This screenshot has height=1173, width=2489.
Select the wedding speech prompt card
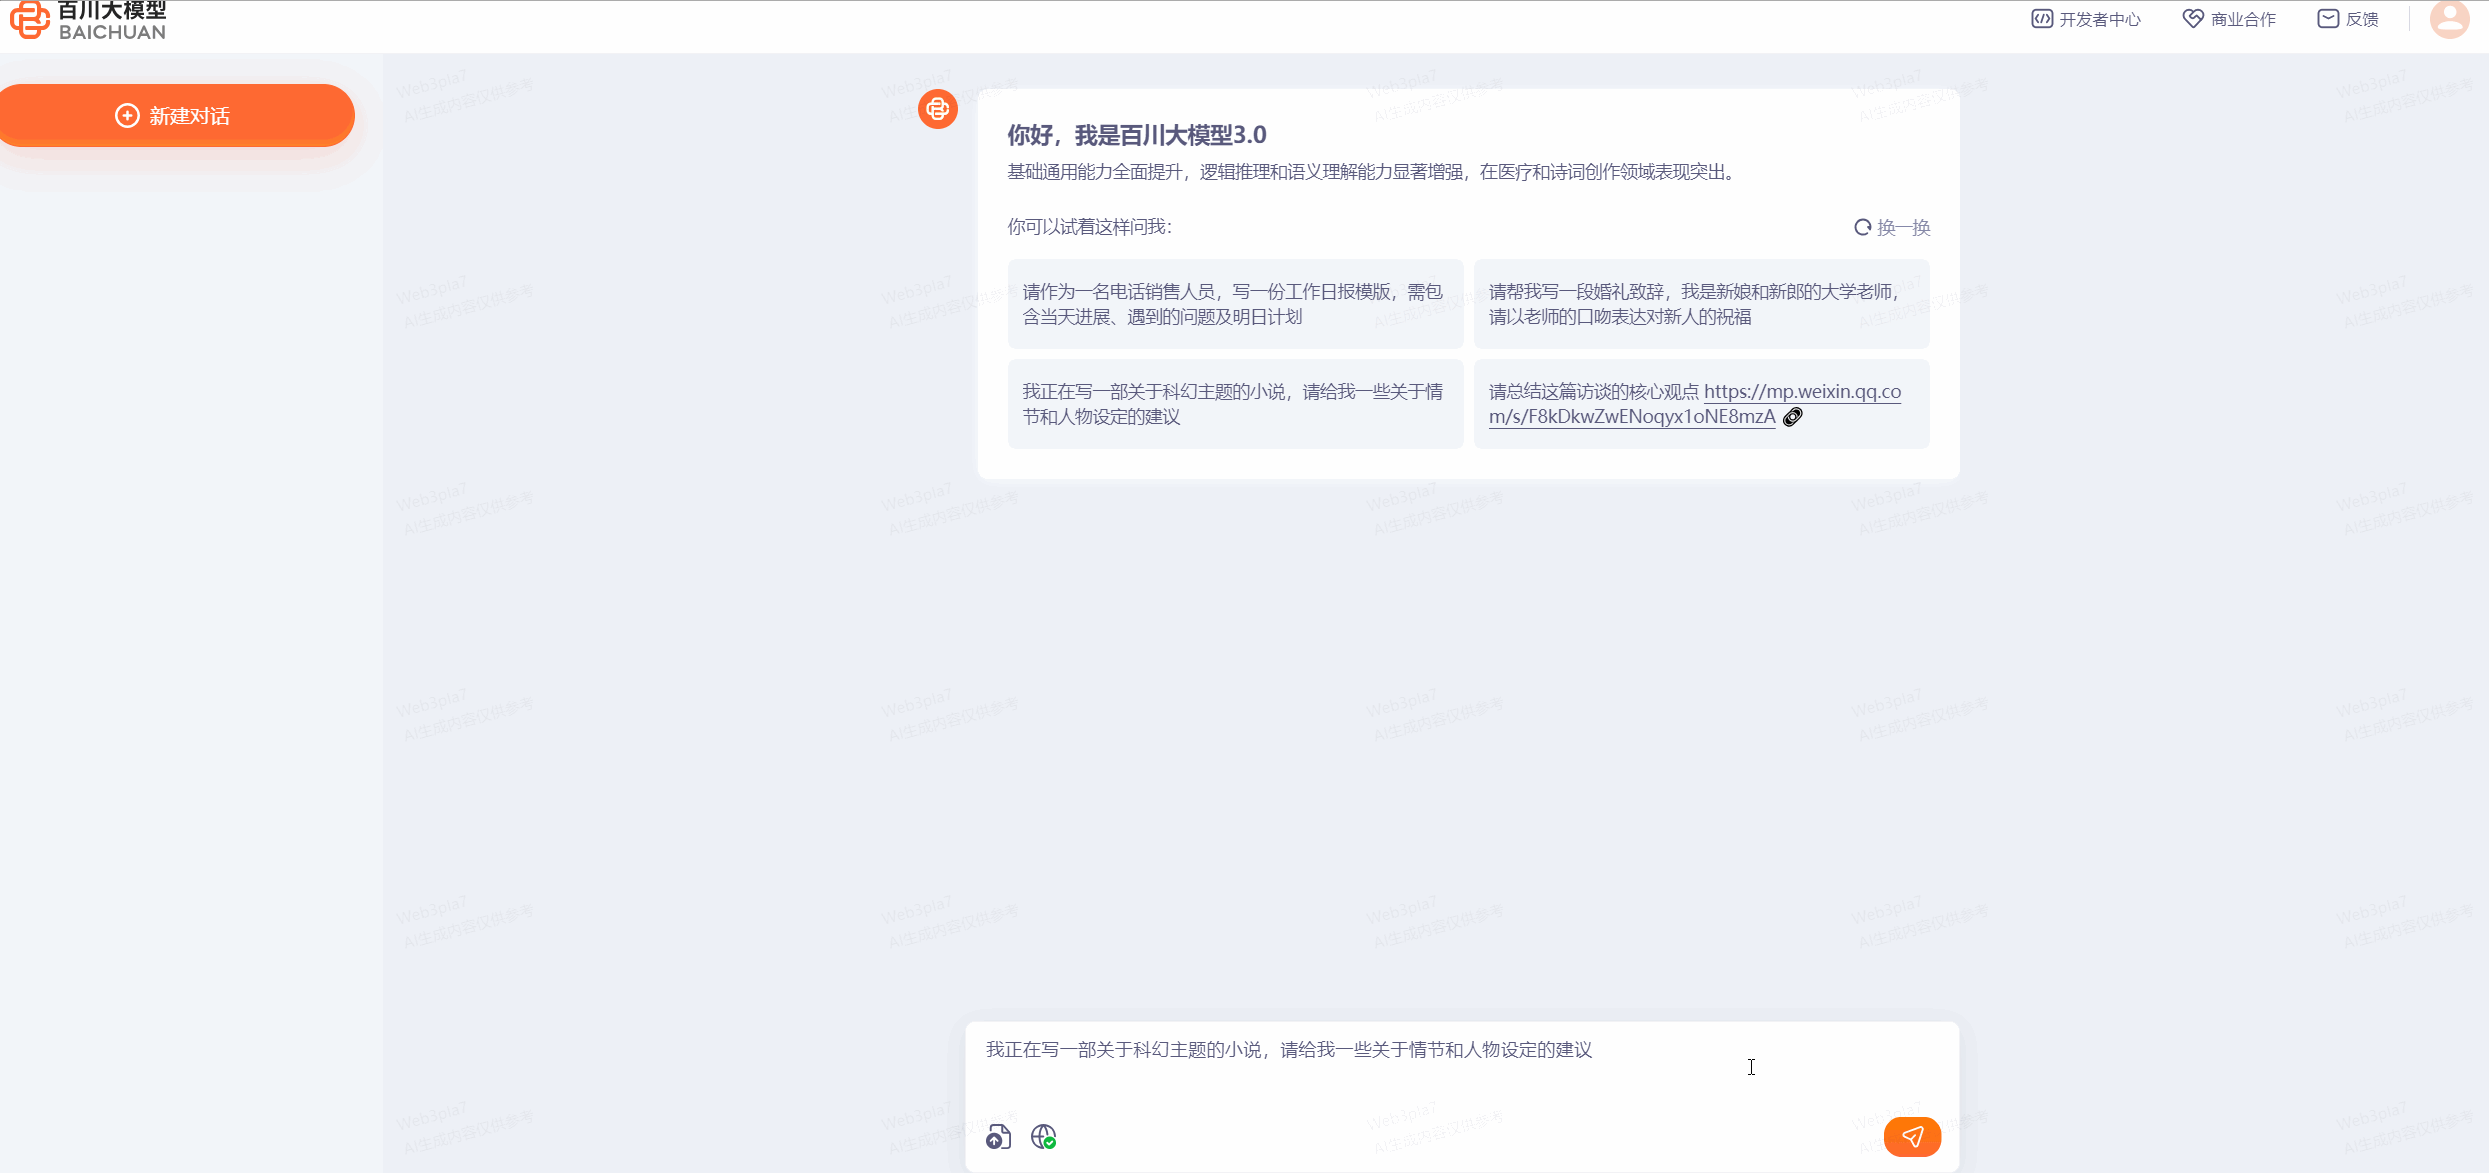coord(1701,304)
